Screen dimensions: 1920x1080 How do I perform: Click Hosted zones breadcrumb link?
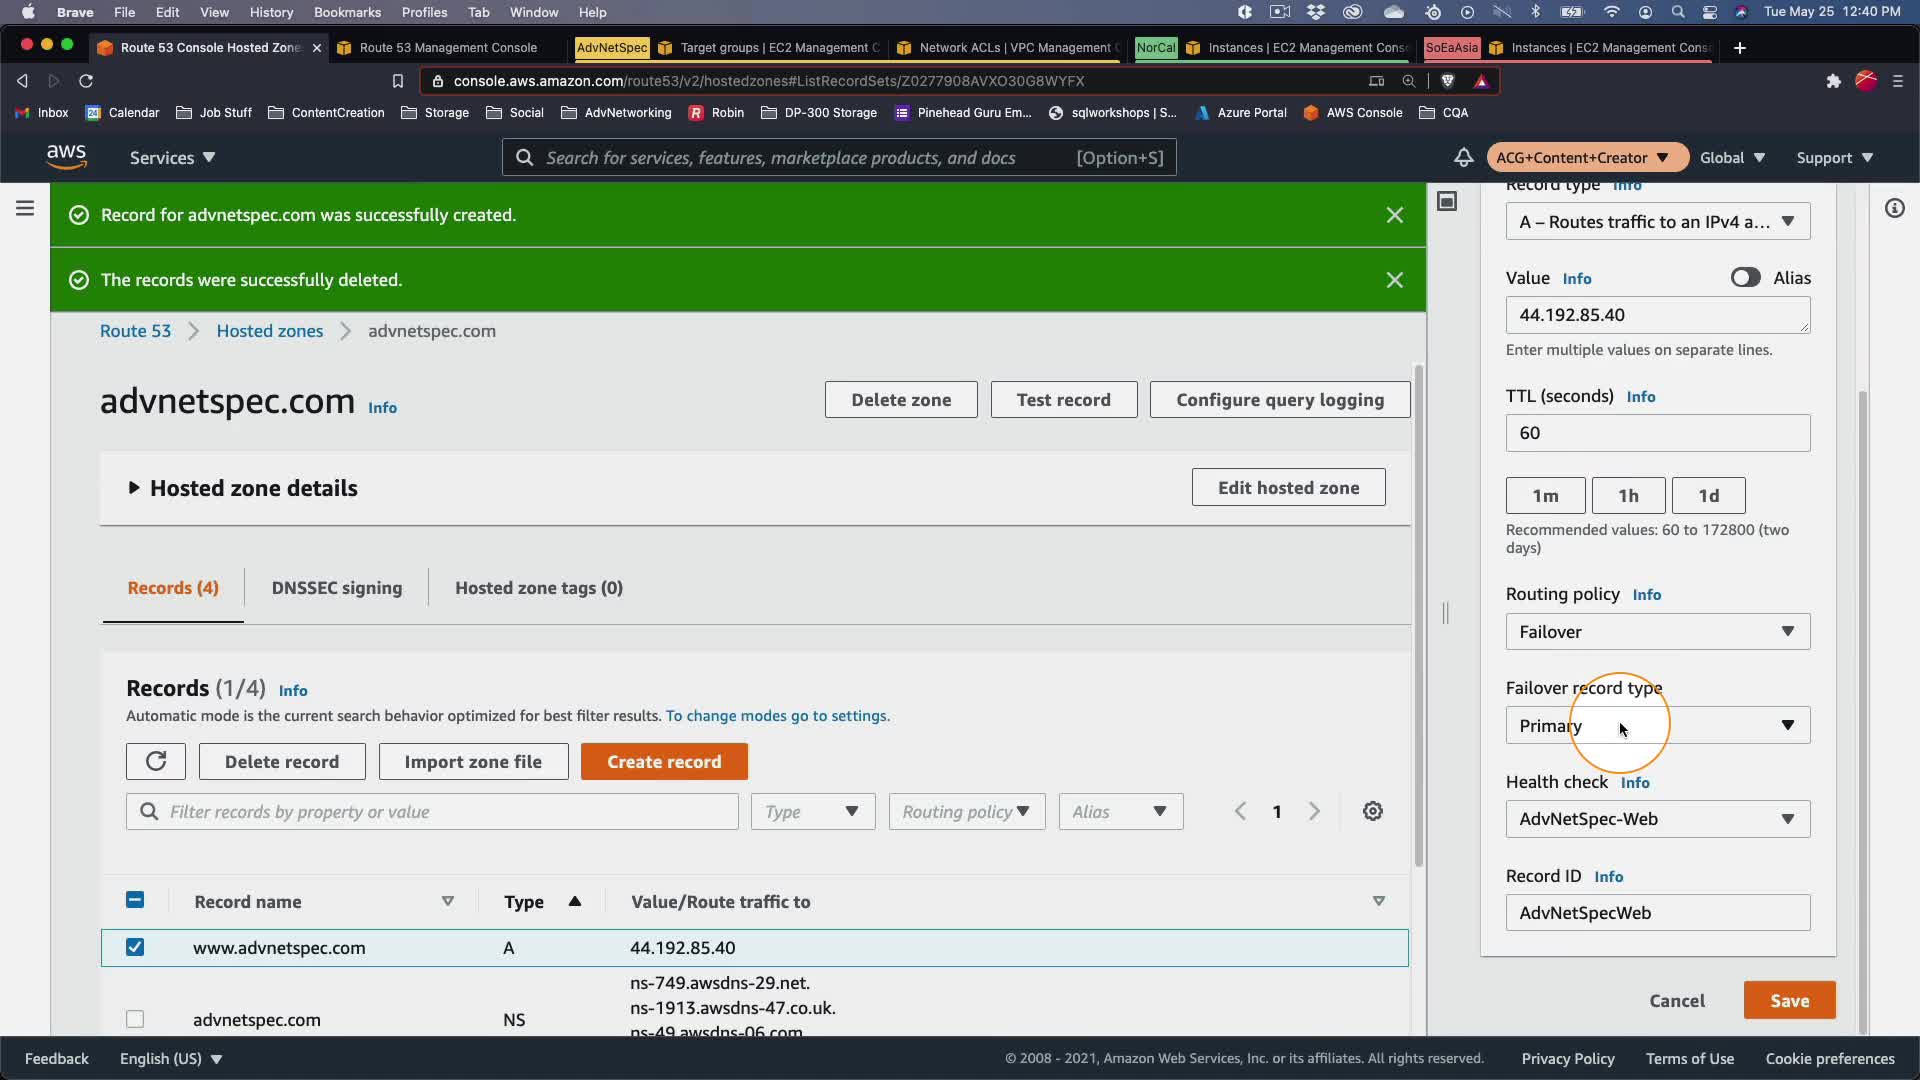point(270,331)
